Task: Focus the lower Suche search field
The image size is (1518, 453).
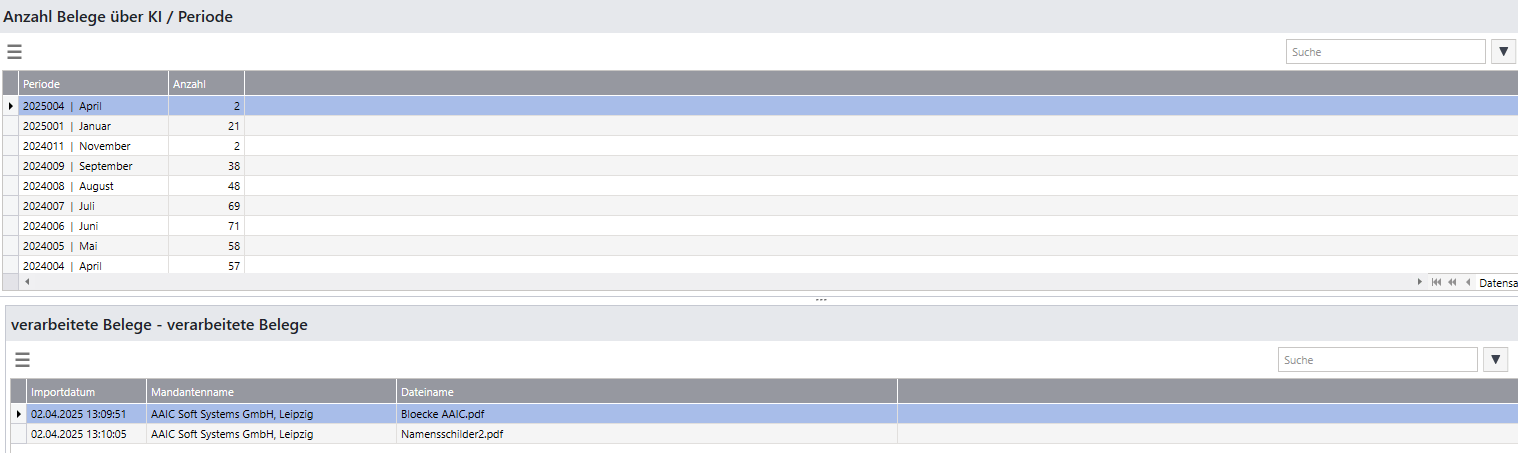Action: pos(1377,360)
